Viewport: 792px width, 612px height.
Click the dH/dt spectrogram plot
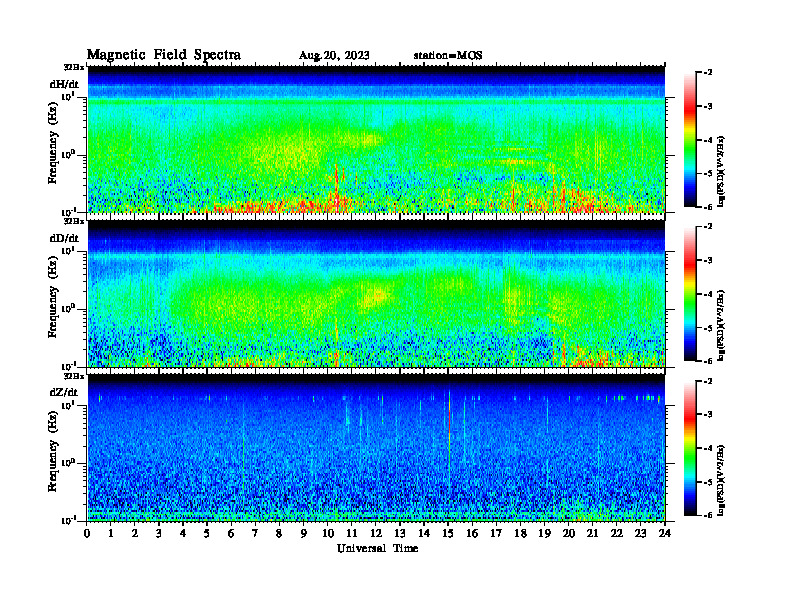point(376,139)
